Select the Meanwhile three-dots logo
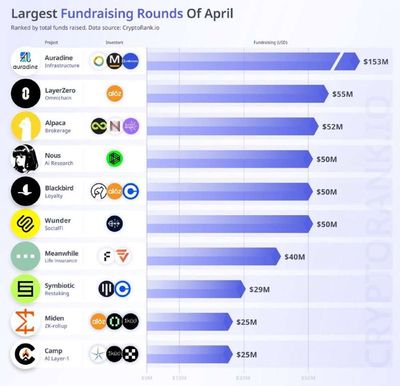Viewport: 400px width, 386px height. pos(25,256)
